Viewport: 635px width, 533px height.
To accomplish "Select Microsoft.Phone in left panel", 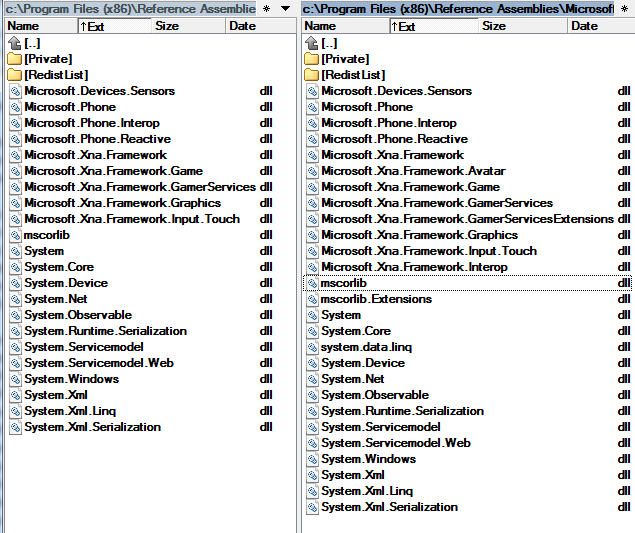I will (70, 107).
